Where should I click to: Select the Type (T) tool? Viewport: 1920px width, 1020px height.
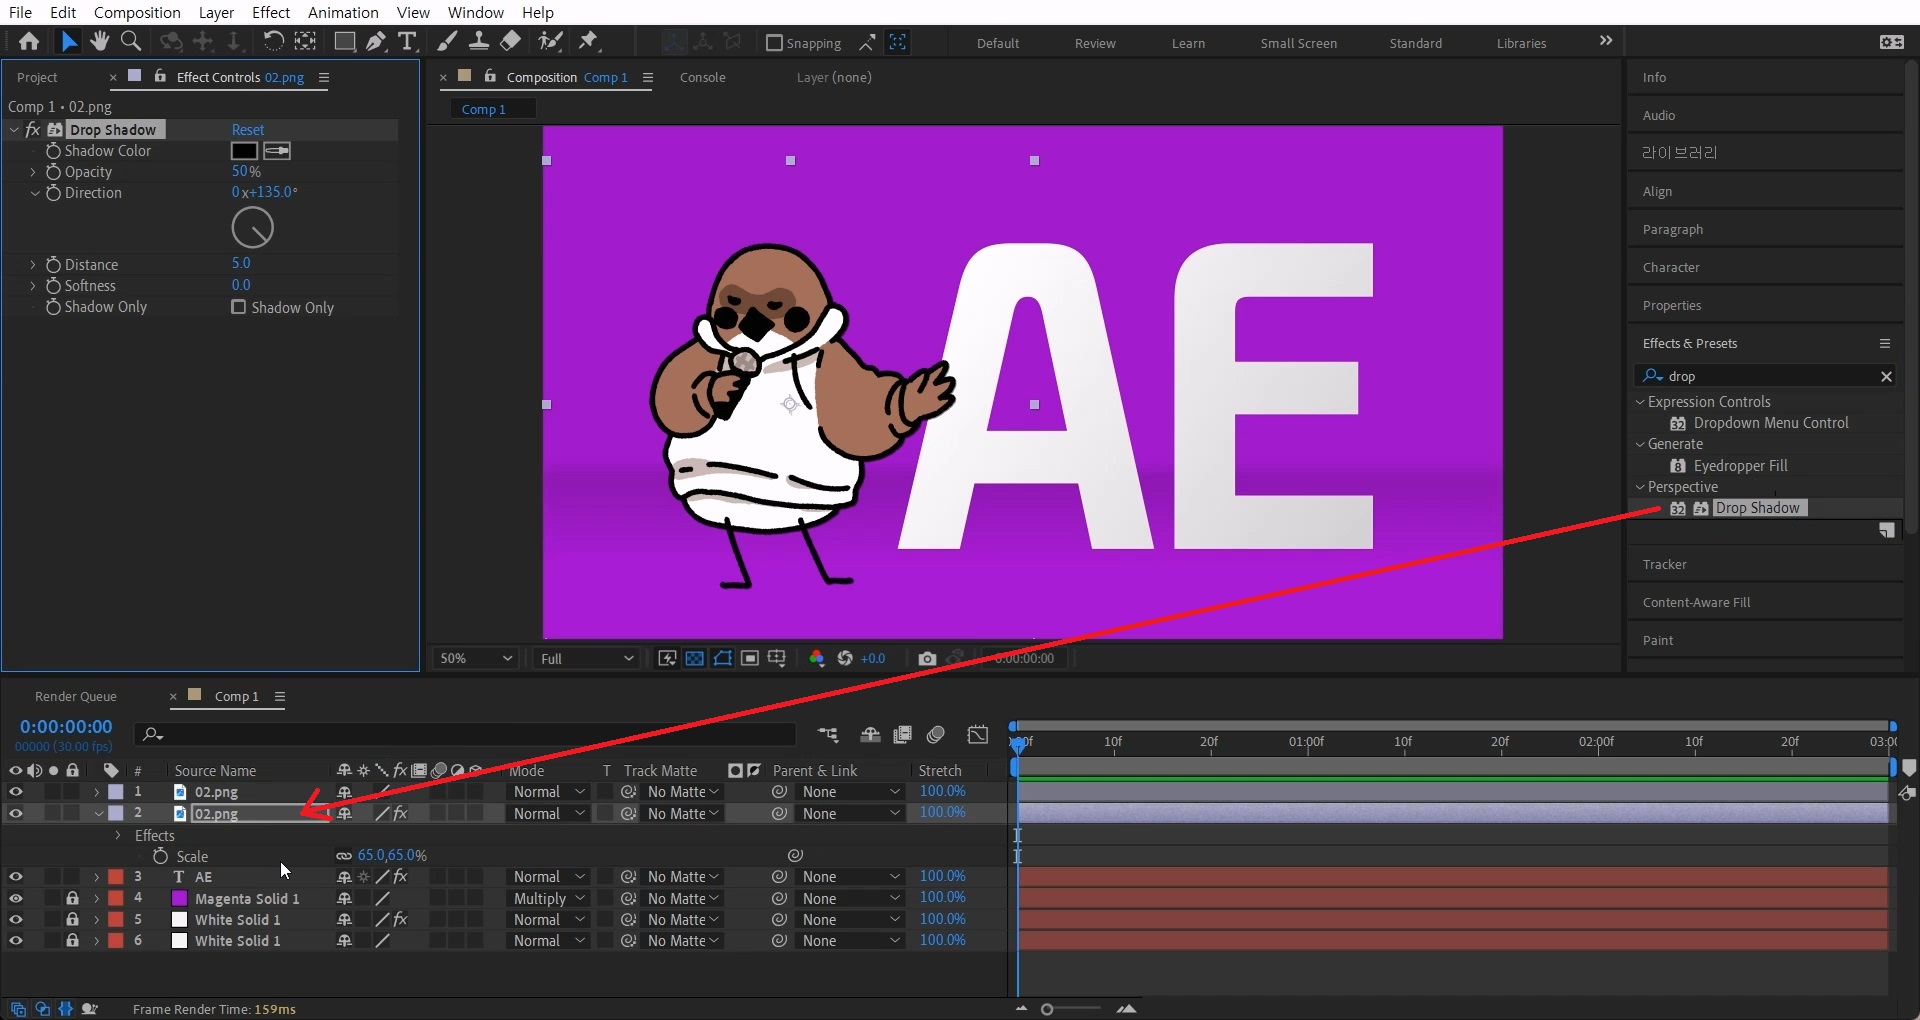407,41
